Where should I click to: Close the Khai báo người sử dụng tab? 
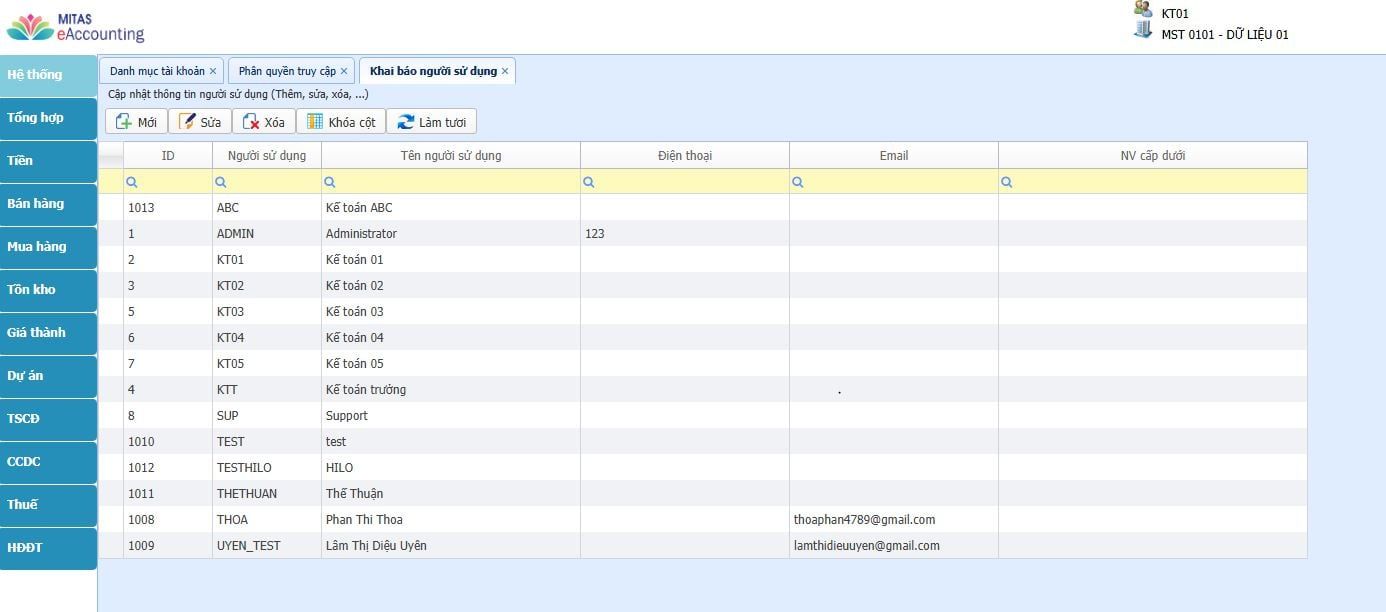click(x=505, y=71)
